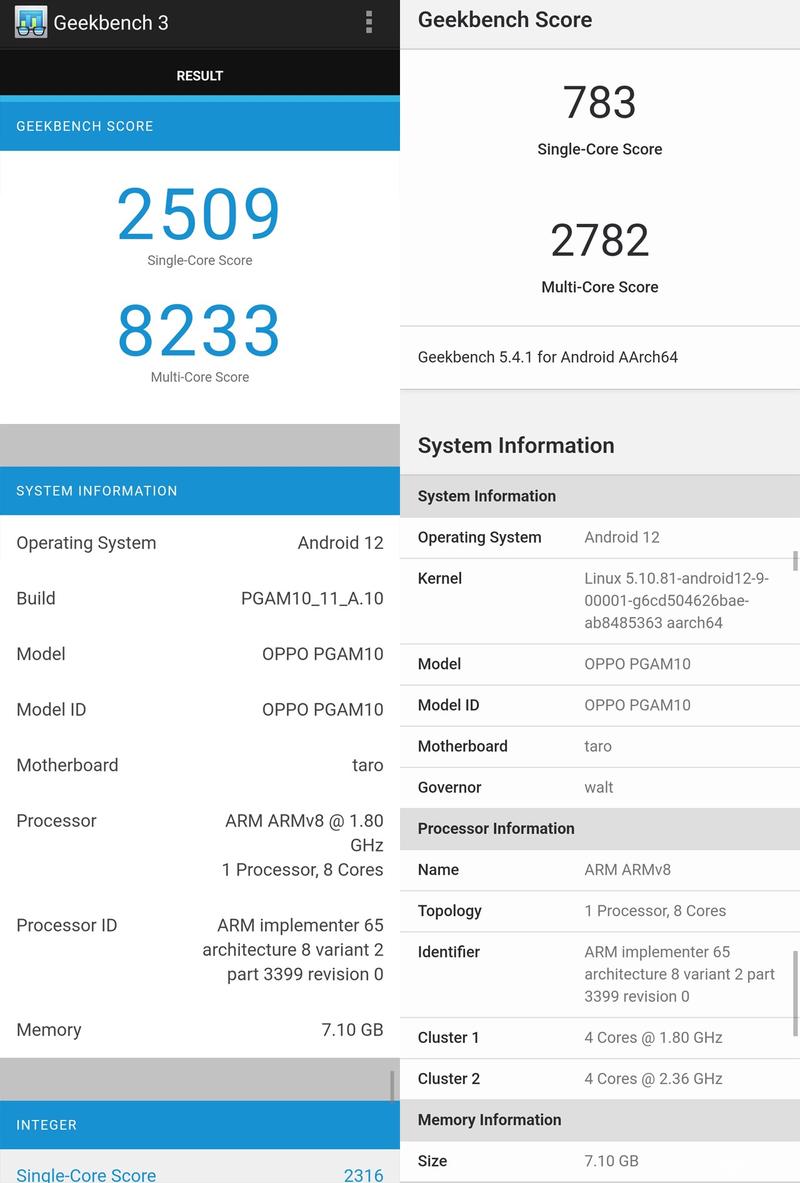Viewport: 800px width, 1183px height.
Task: Tap Android 12 in Geekbench 3 panel
Action: tap(340, 542)
